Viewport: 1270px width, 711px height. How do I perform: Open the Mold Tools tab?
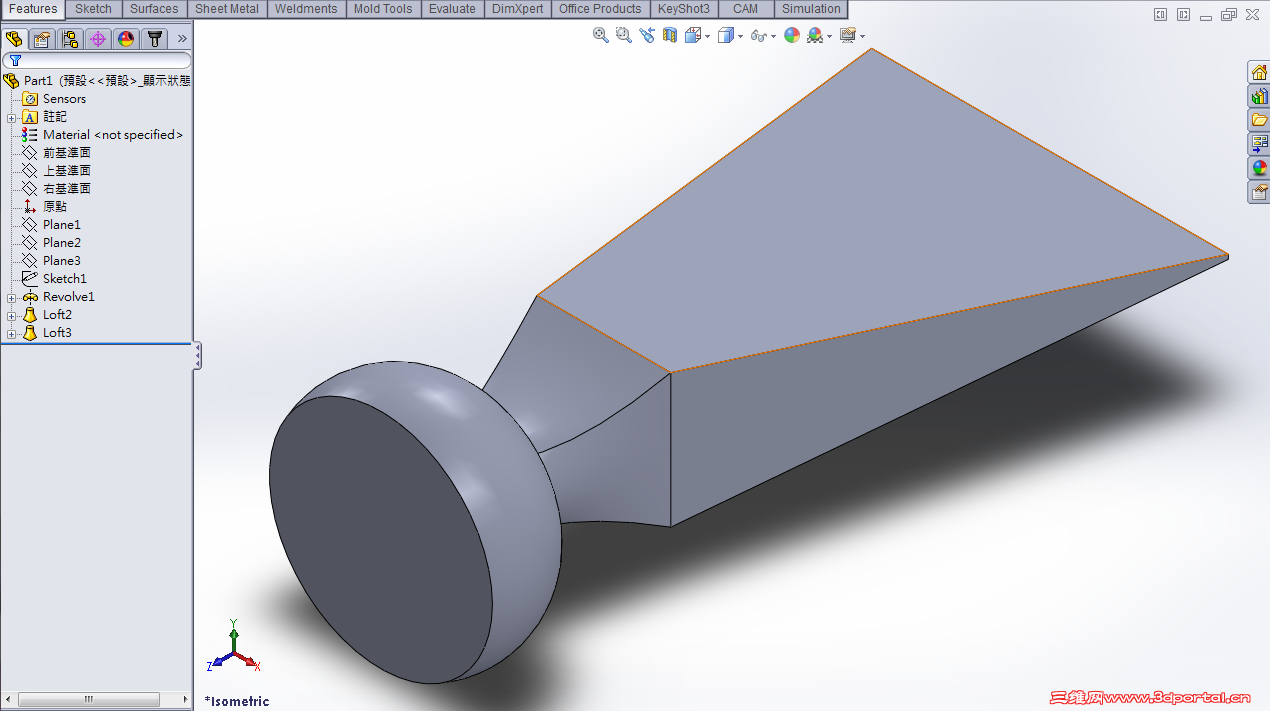[383, 9]
